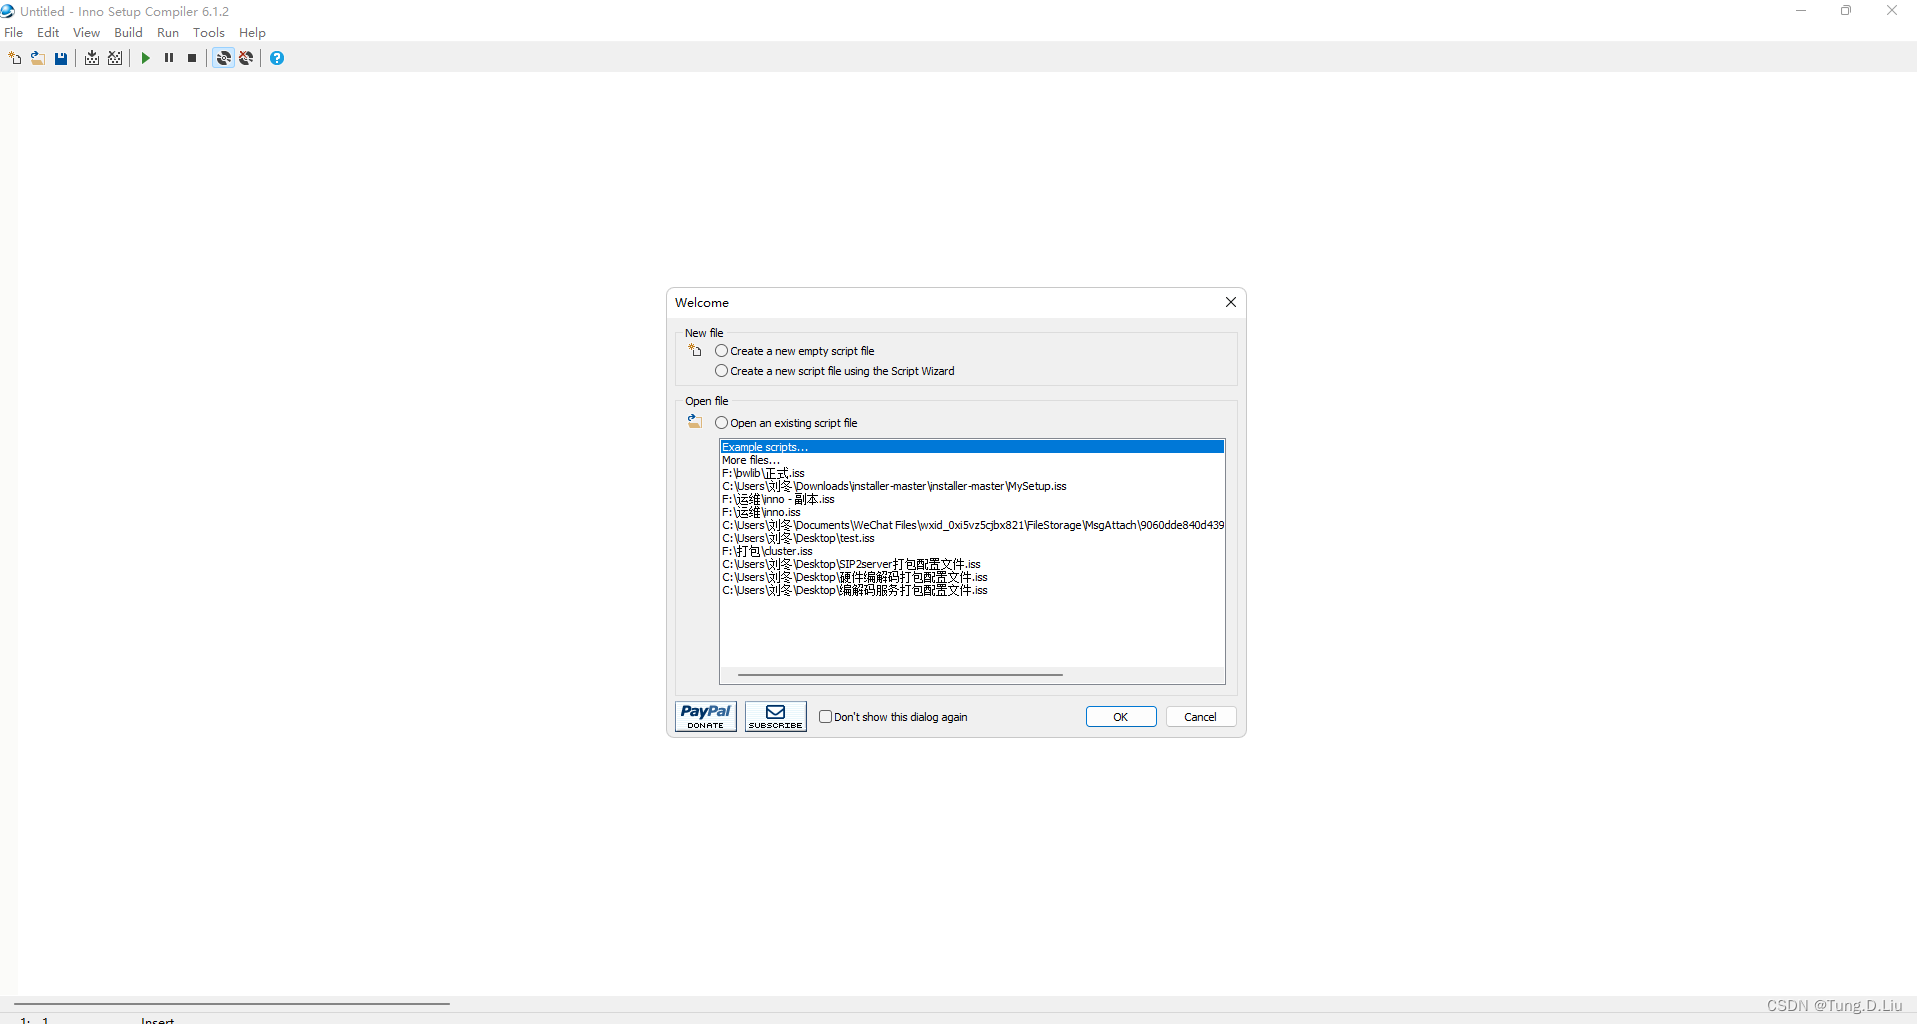Select F:\运维\inno.iss entry
The height and width of the screenshot is (1024, 1917).
[x=972, y=512]
